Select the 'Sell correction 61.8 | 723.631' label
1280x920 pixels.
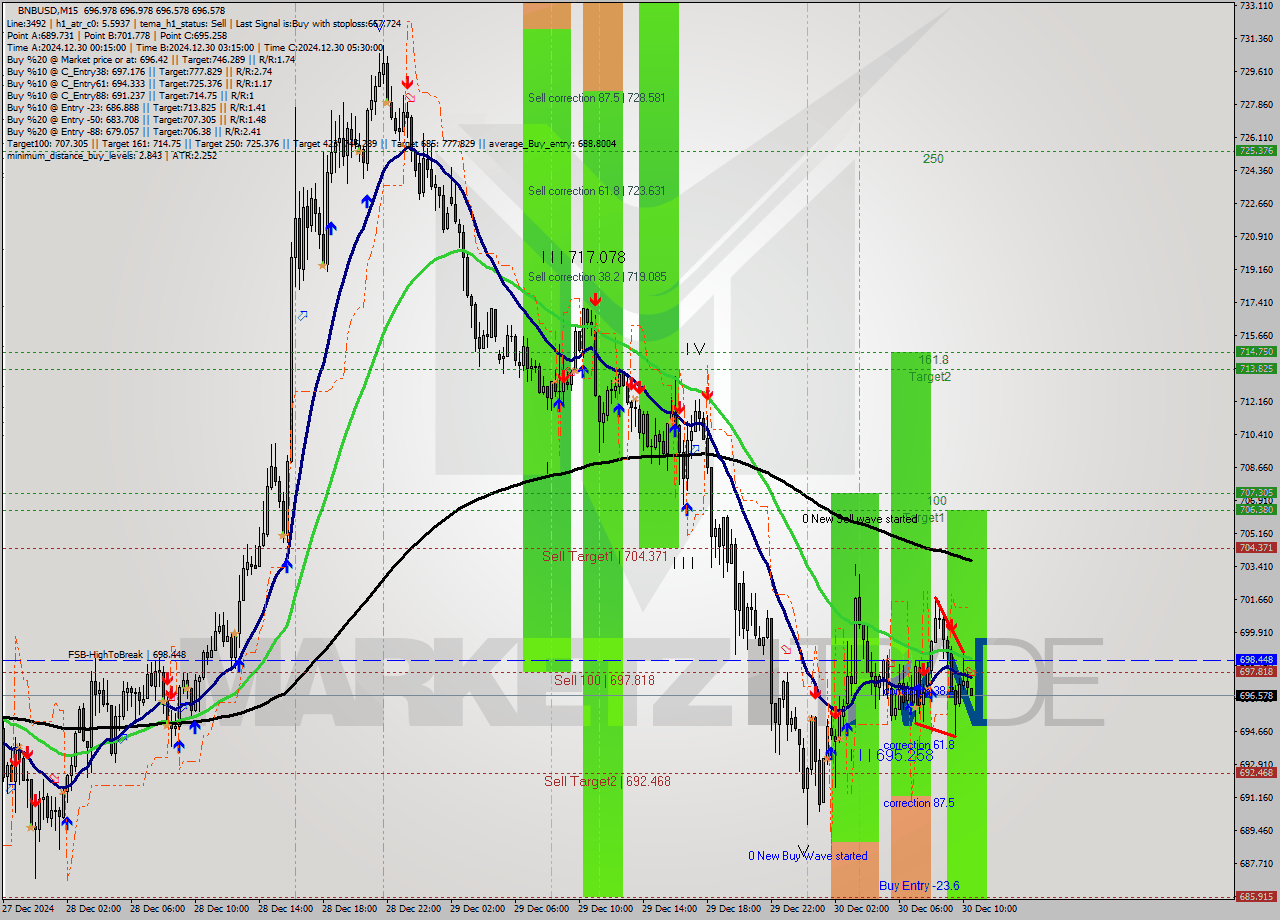click(596, 191)
